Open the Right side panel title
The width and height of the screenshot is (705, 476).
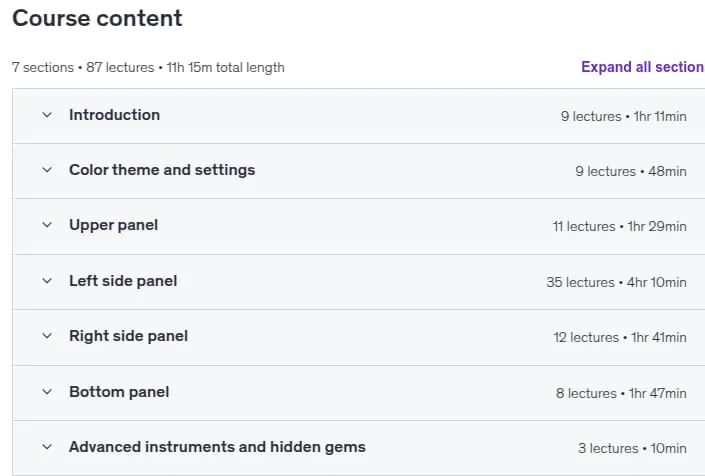pyautogui.click(x=128, y=336)
